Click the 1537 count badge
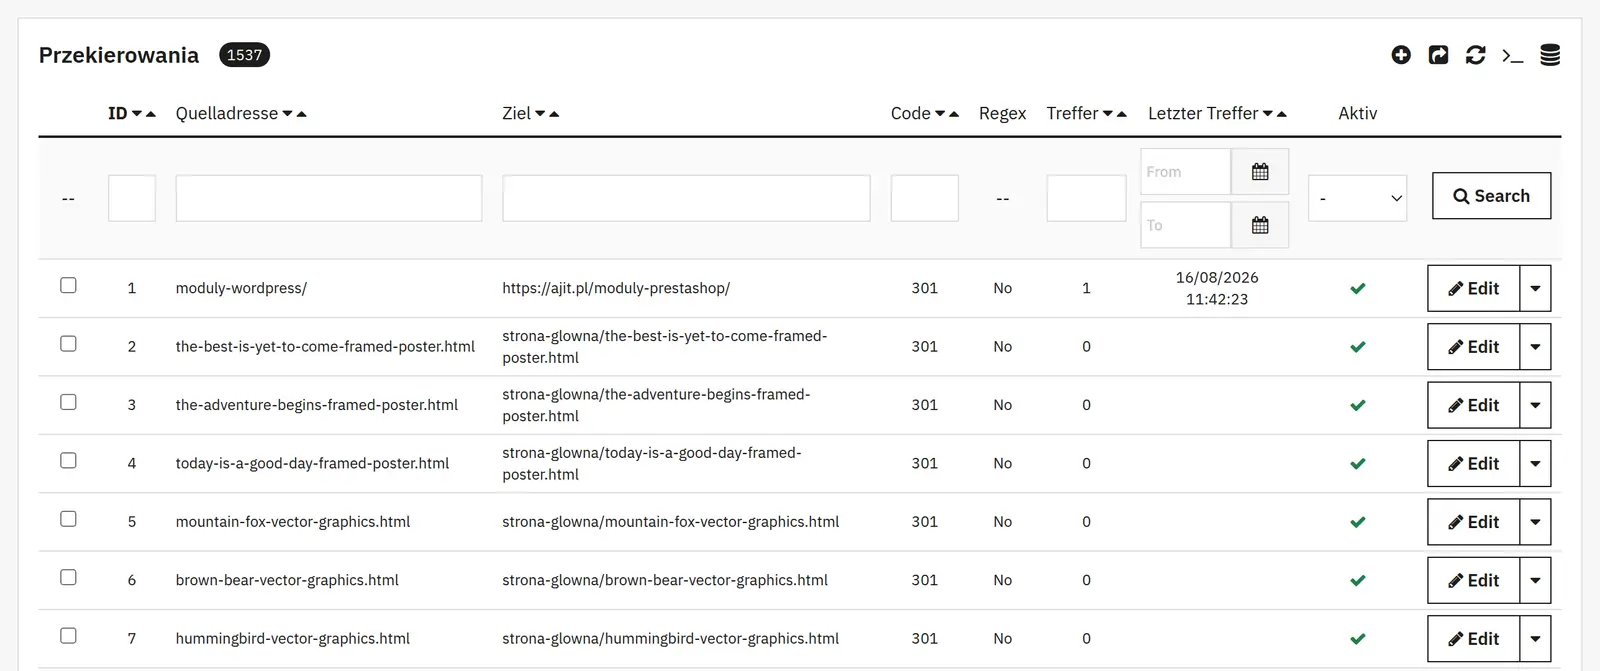Viewport: 1600px width, 671px height. pos(244,55)
